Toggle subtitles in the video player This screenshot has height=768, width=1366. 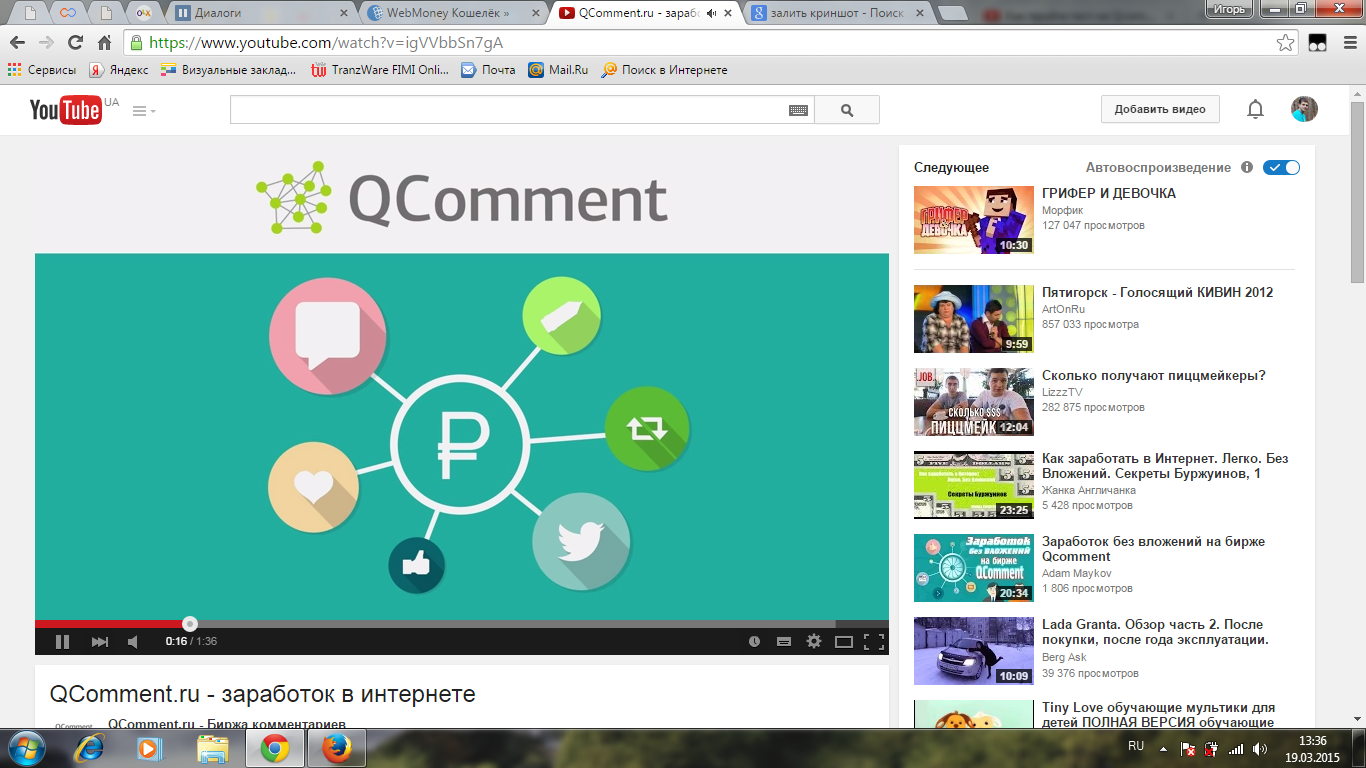[x=784, y=641]
